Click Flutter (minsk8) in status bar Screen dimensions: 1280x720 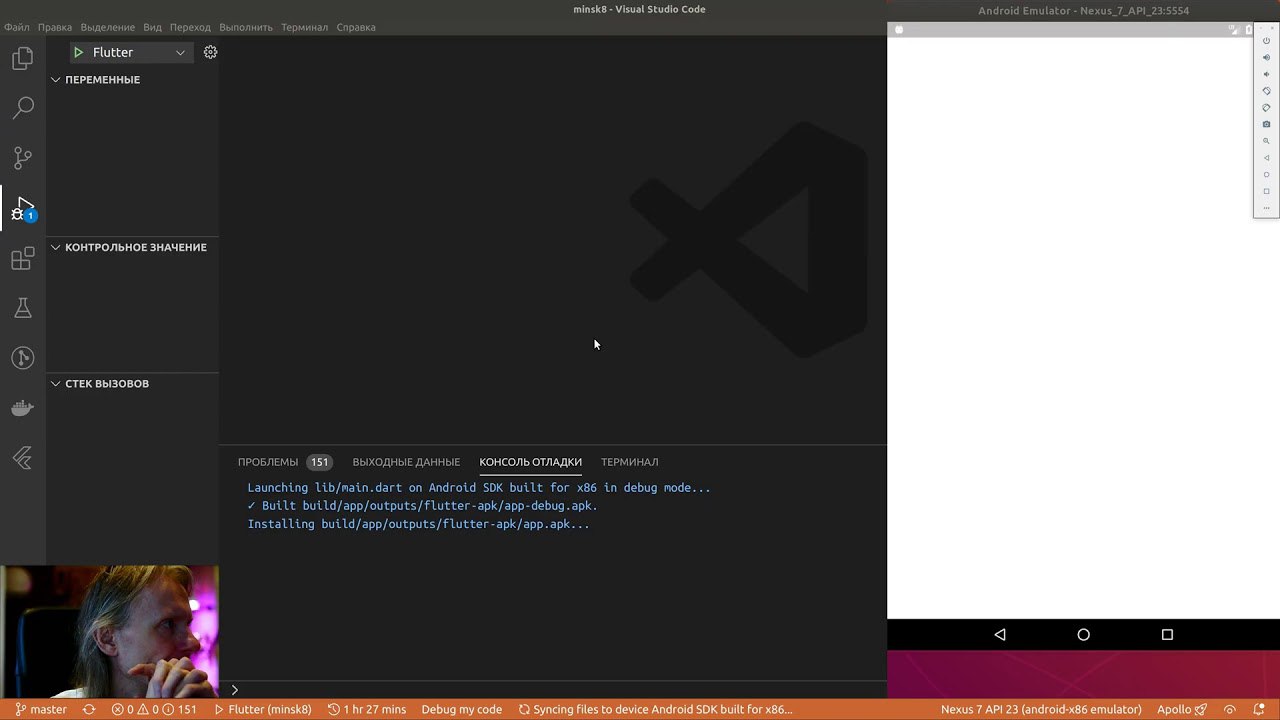click(x=263, y=709)
